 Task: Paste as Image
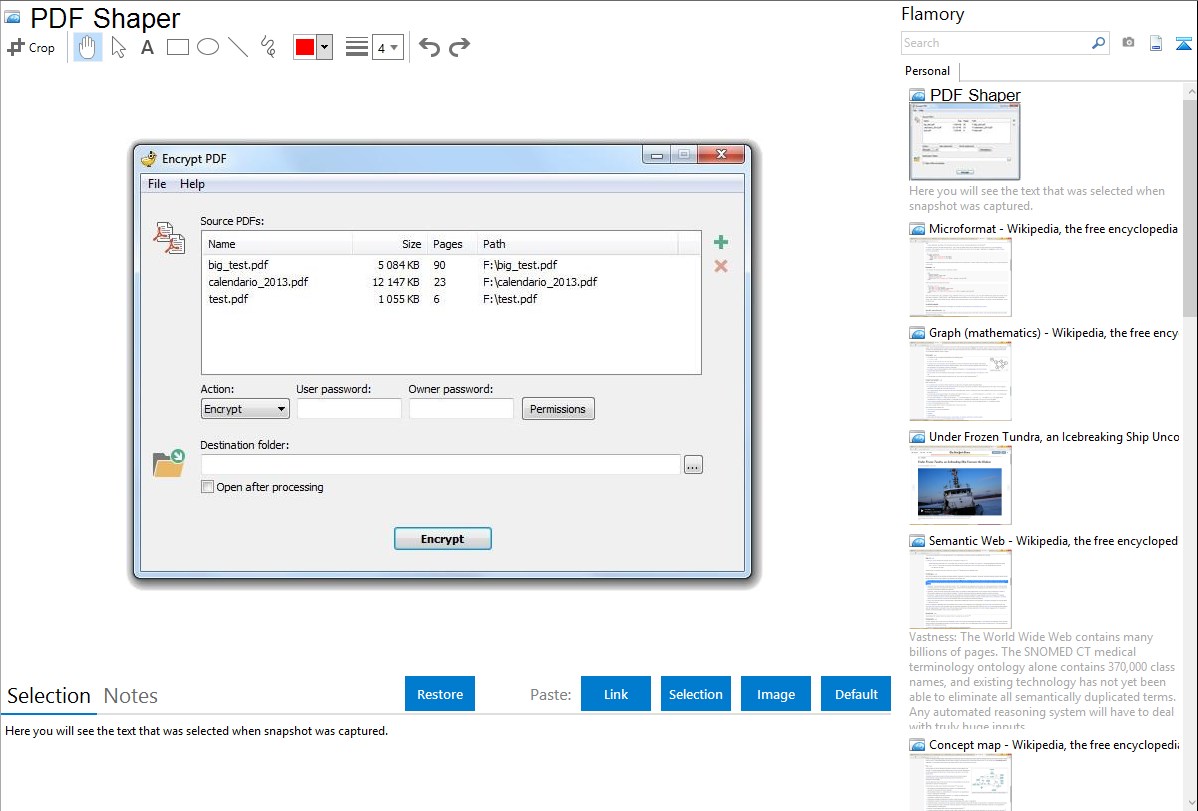(x=775, y=693)
